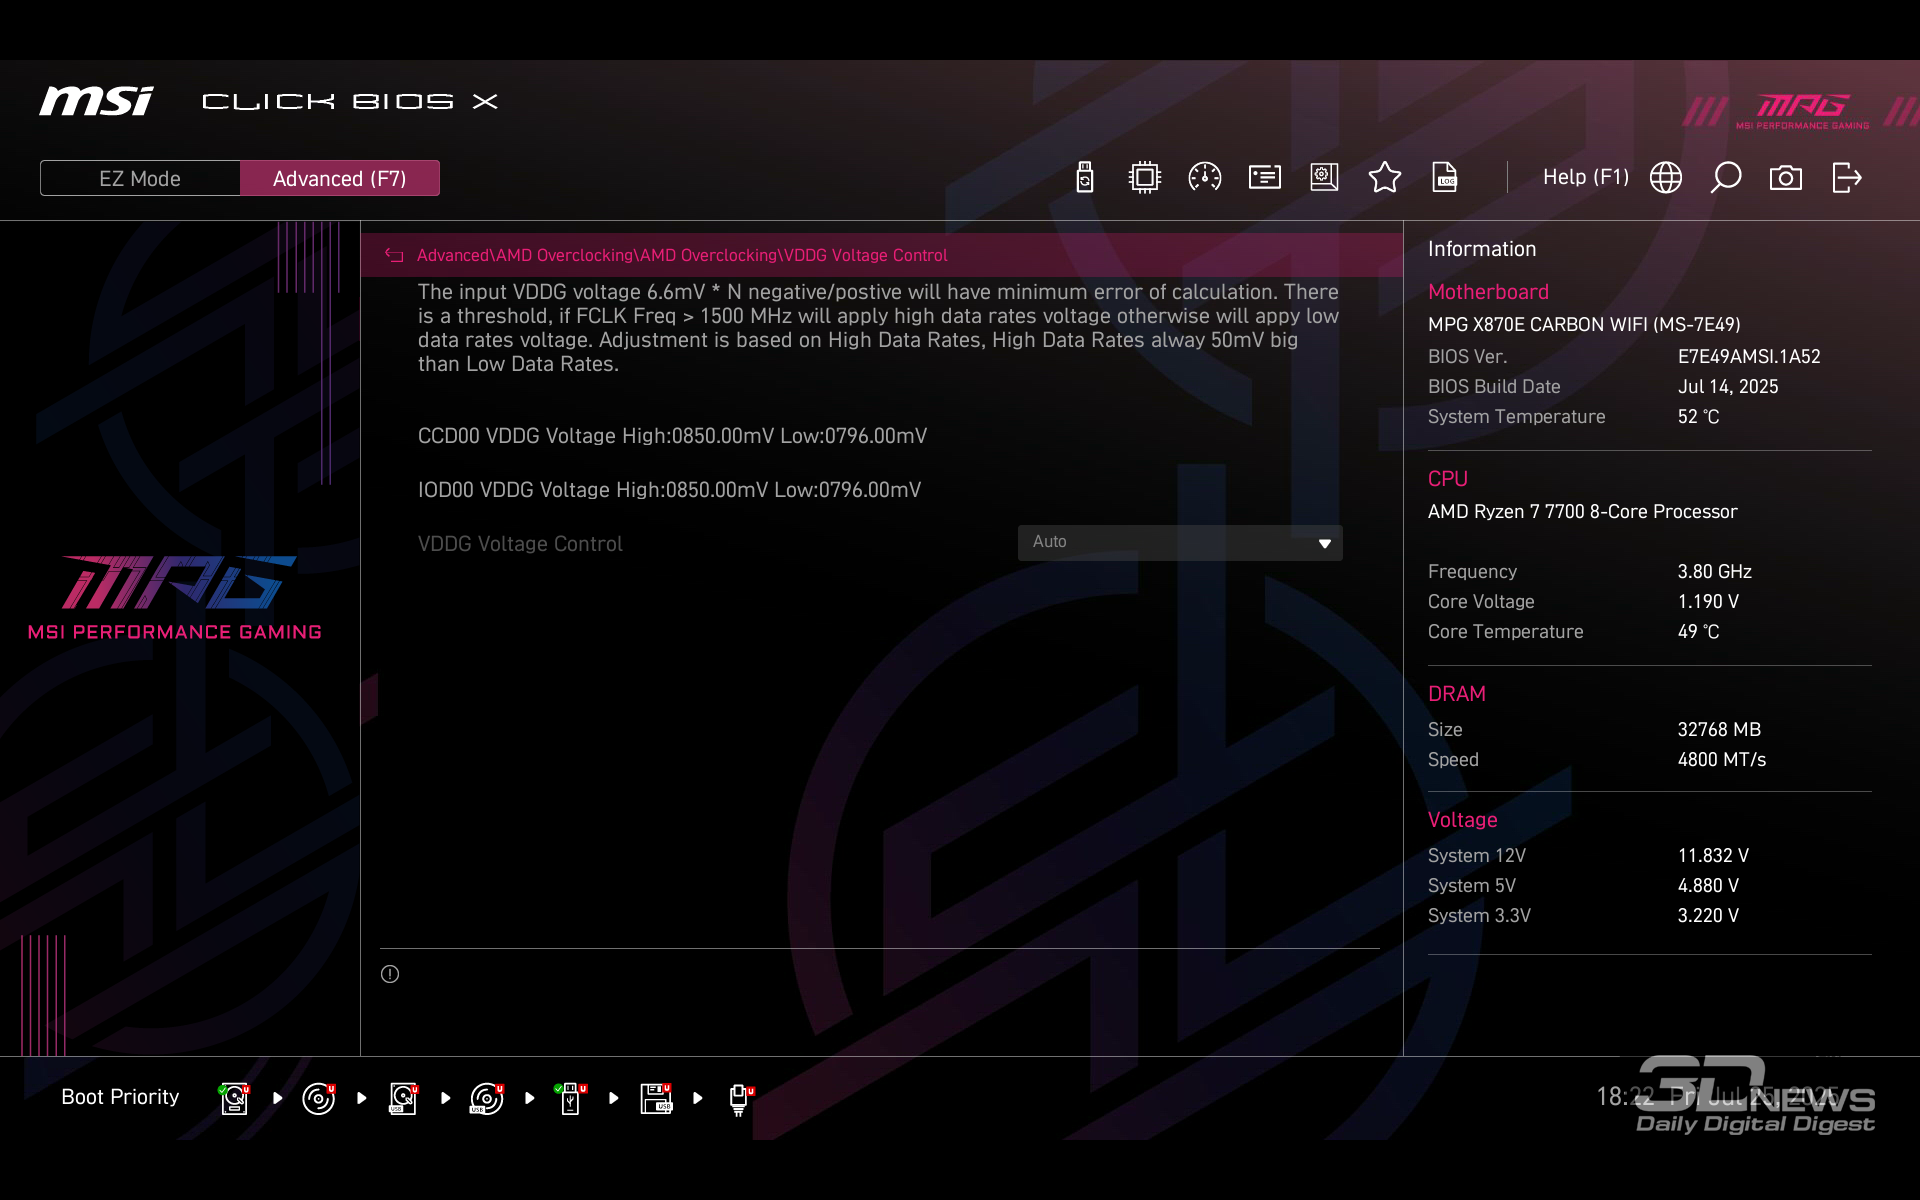The width and height of the screenshot is (1920, 1200).
Task: Click the MSI logo at top left
Action: click(x=96, y=101)
